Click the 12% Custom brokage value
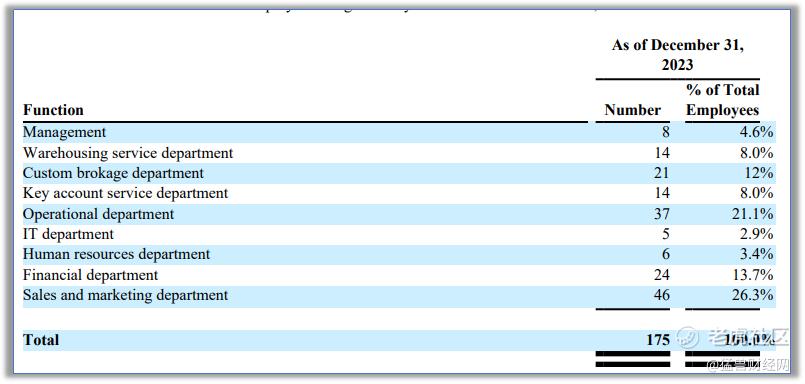Screen dimensions: 805x384 pyautogui.click(x=759, y=173)
